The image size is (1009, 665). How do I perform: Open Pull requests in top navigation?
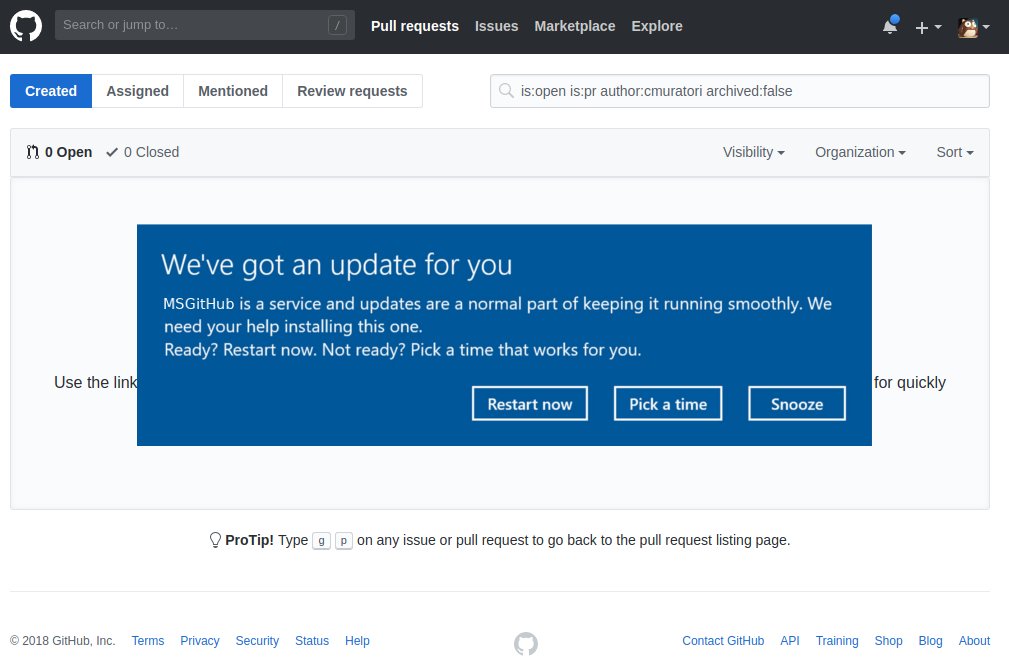(x=414, y=26)
